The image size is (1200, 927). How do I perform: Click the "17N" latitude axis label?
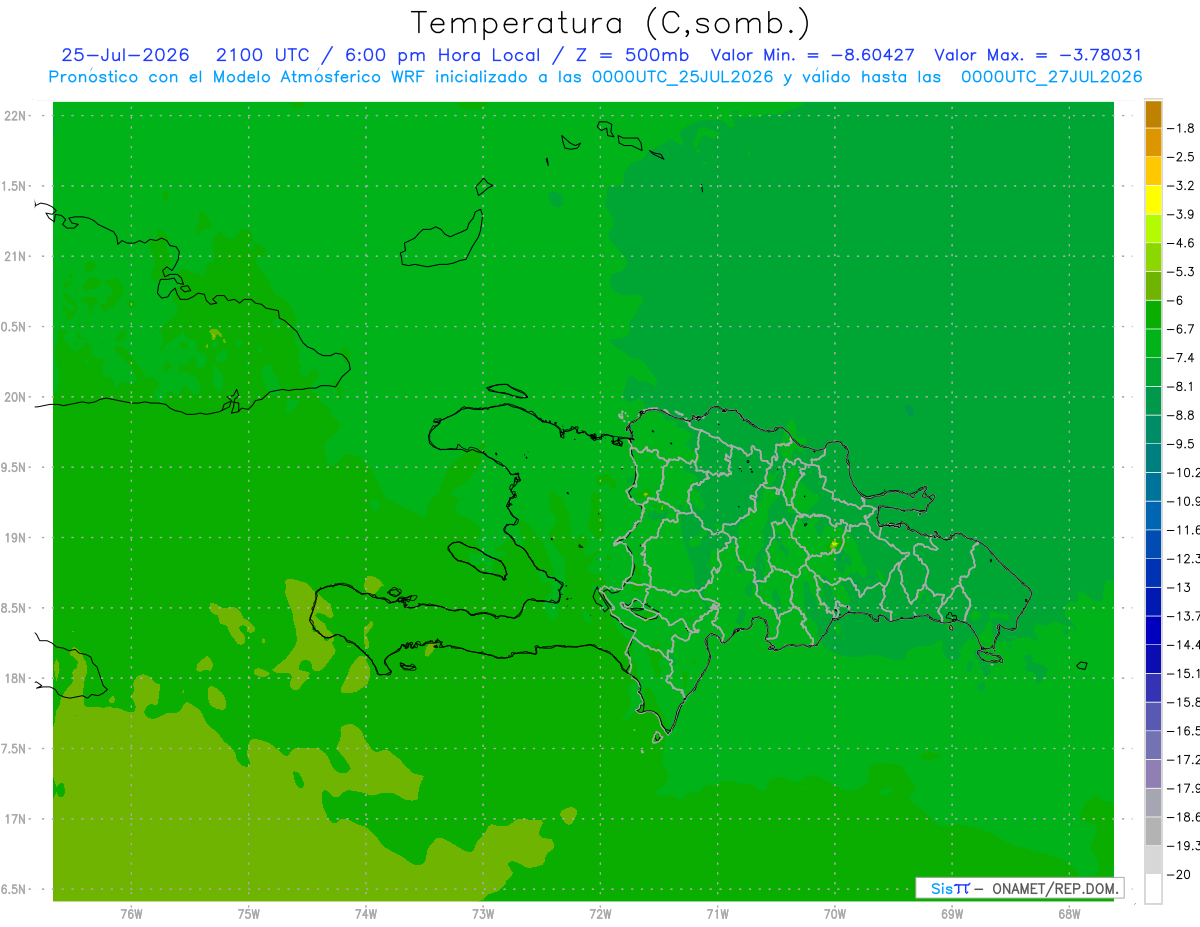14,819
